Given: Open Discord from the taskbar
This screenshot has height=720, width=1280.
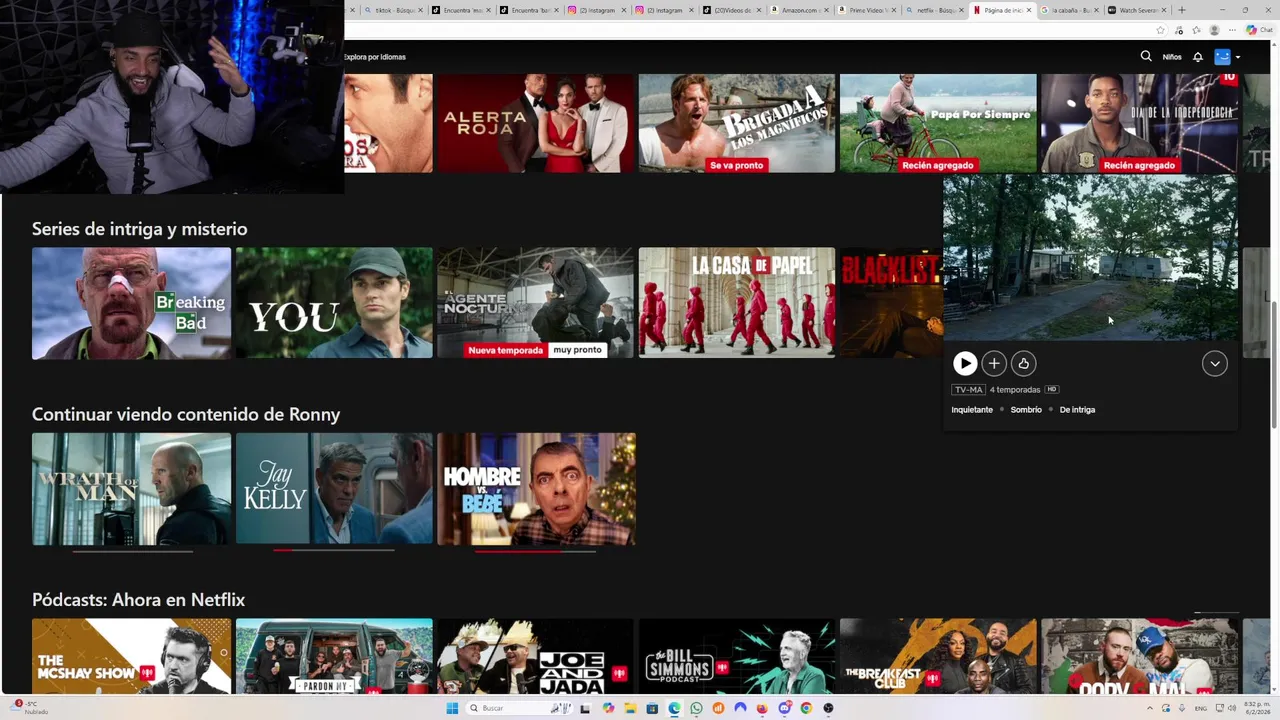Looking at the screenshot, I should tap(784, 708).
